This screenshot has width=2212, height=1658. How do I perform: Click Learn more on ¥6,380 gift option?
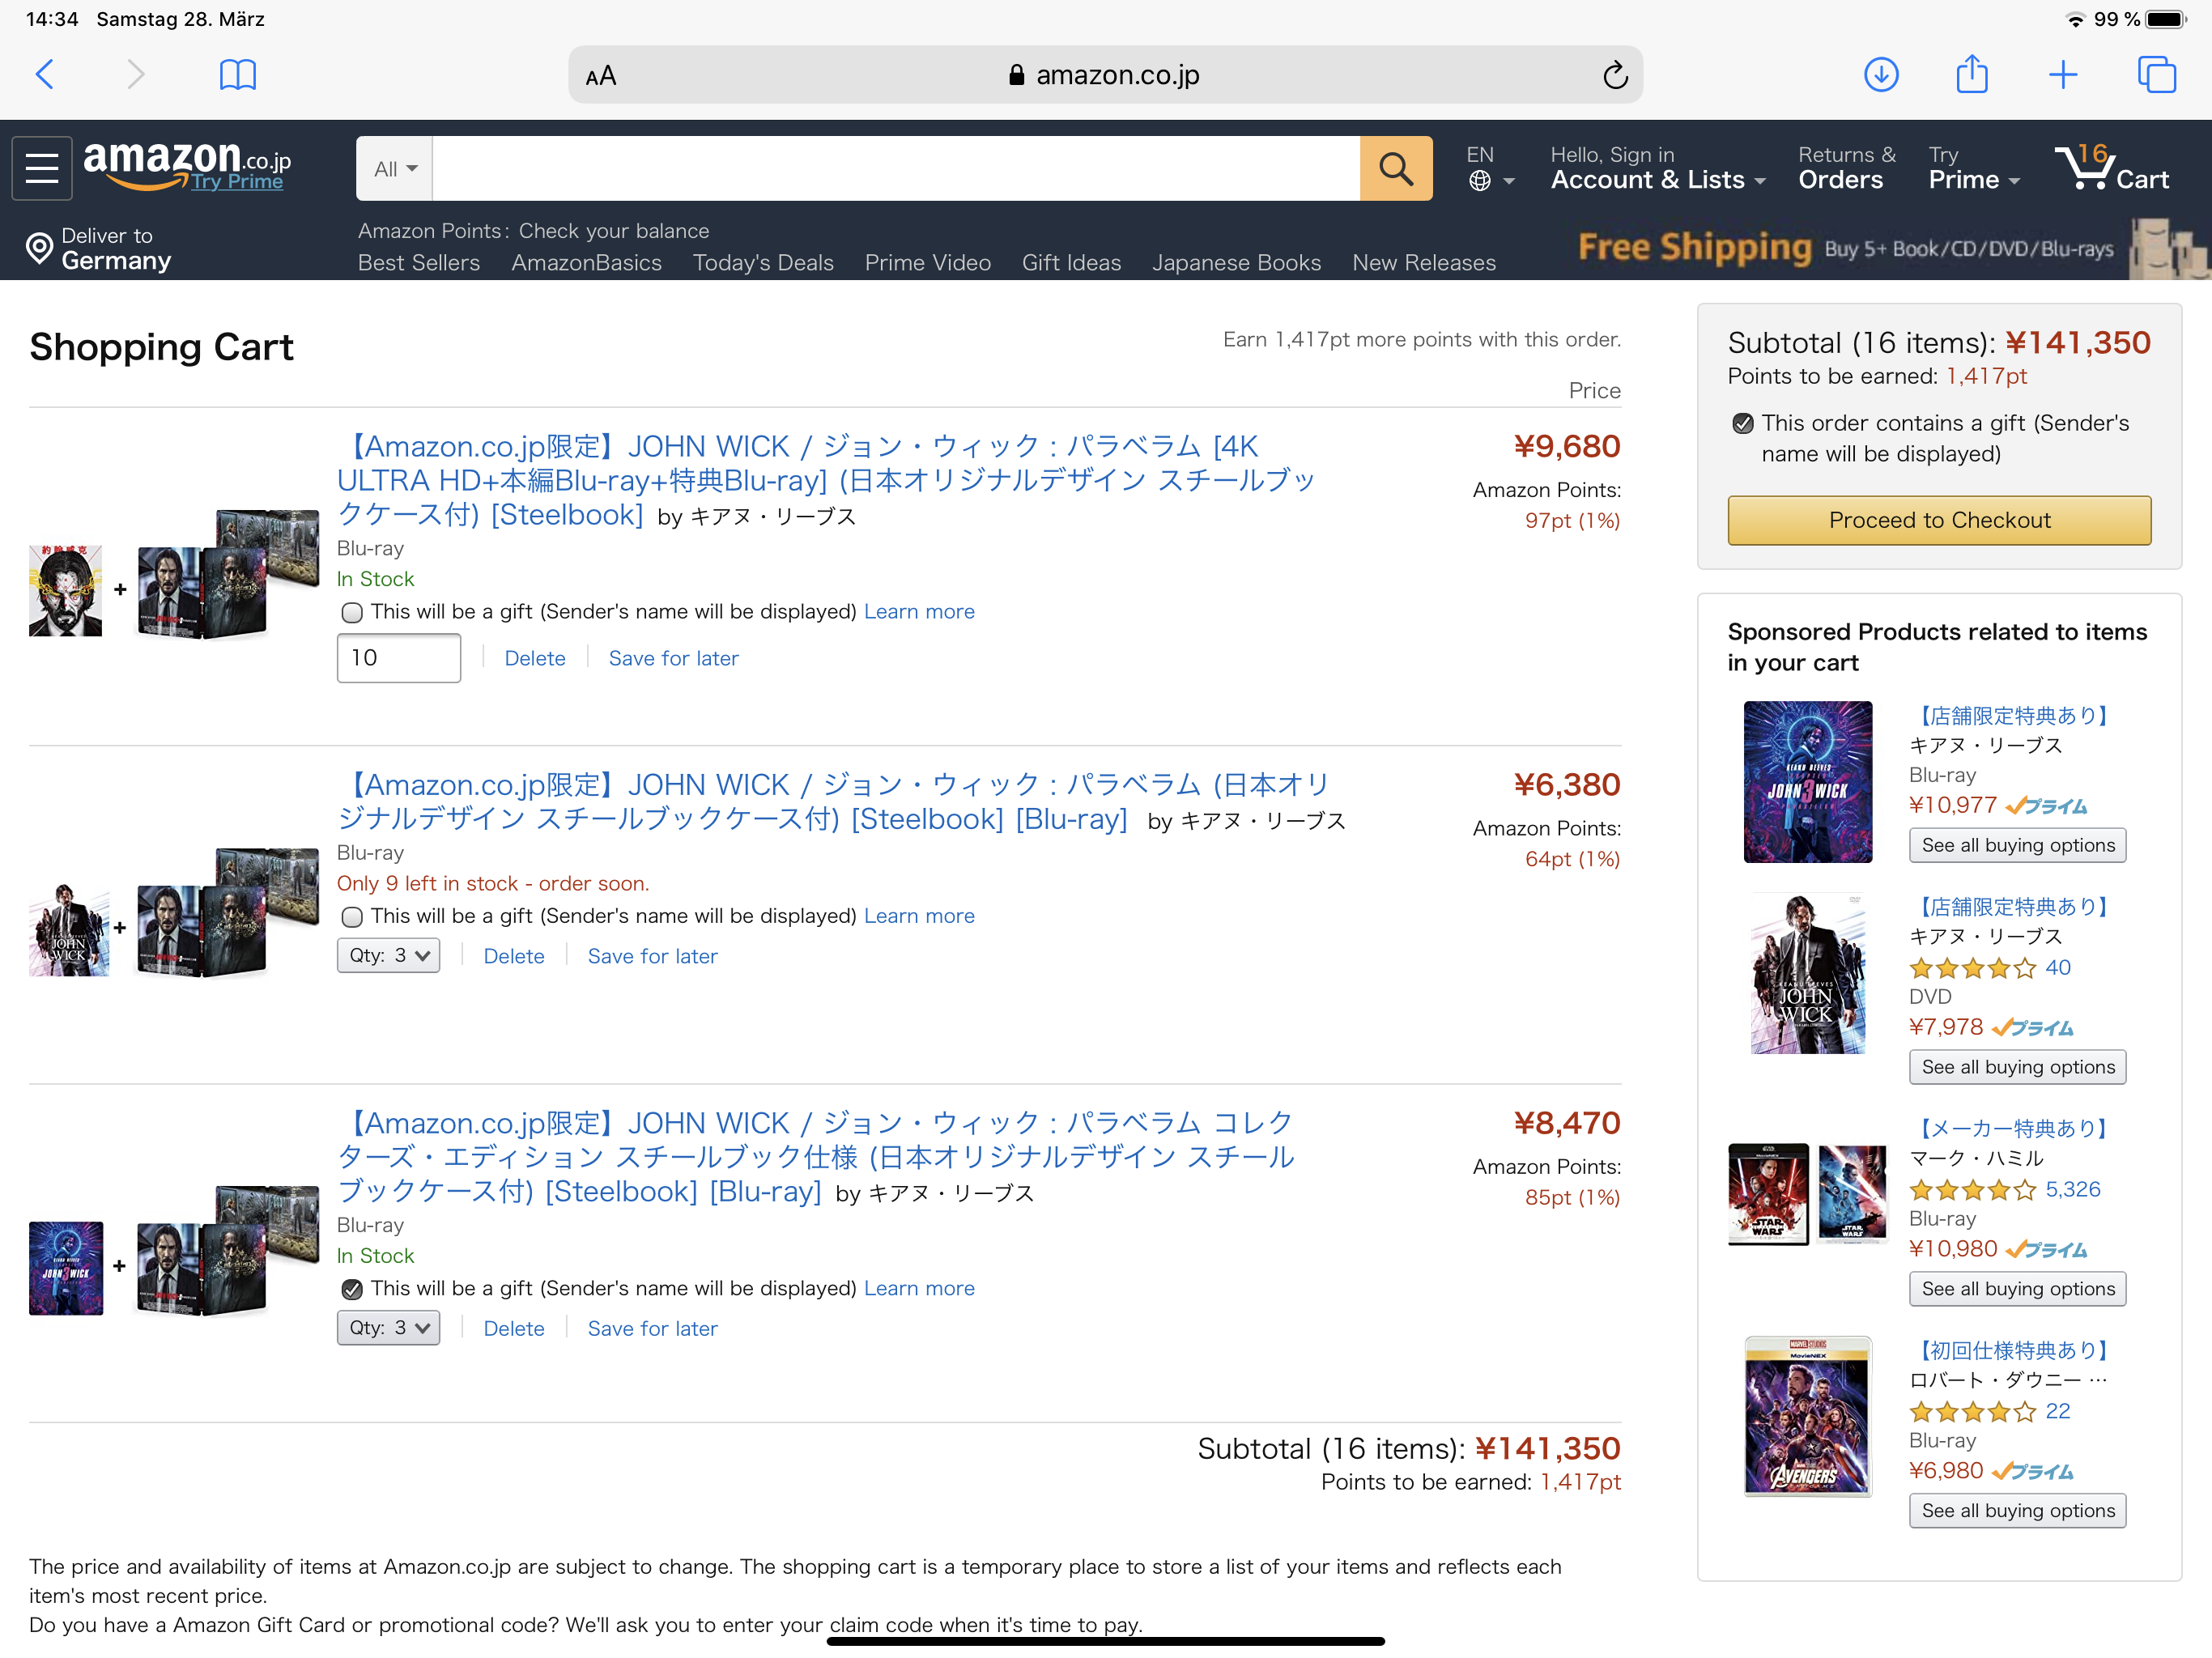919,916
